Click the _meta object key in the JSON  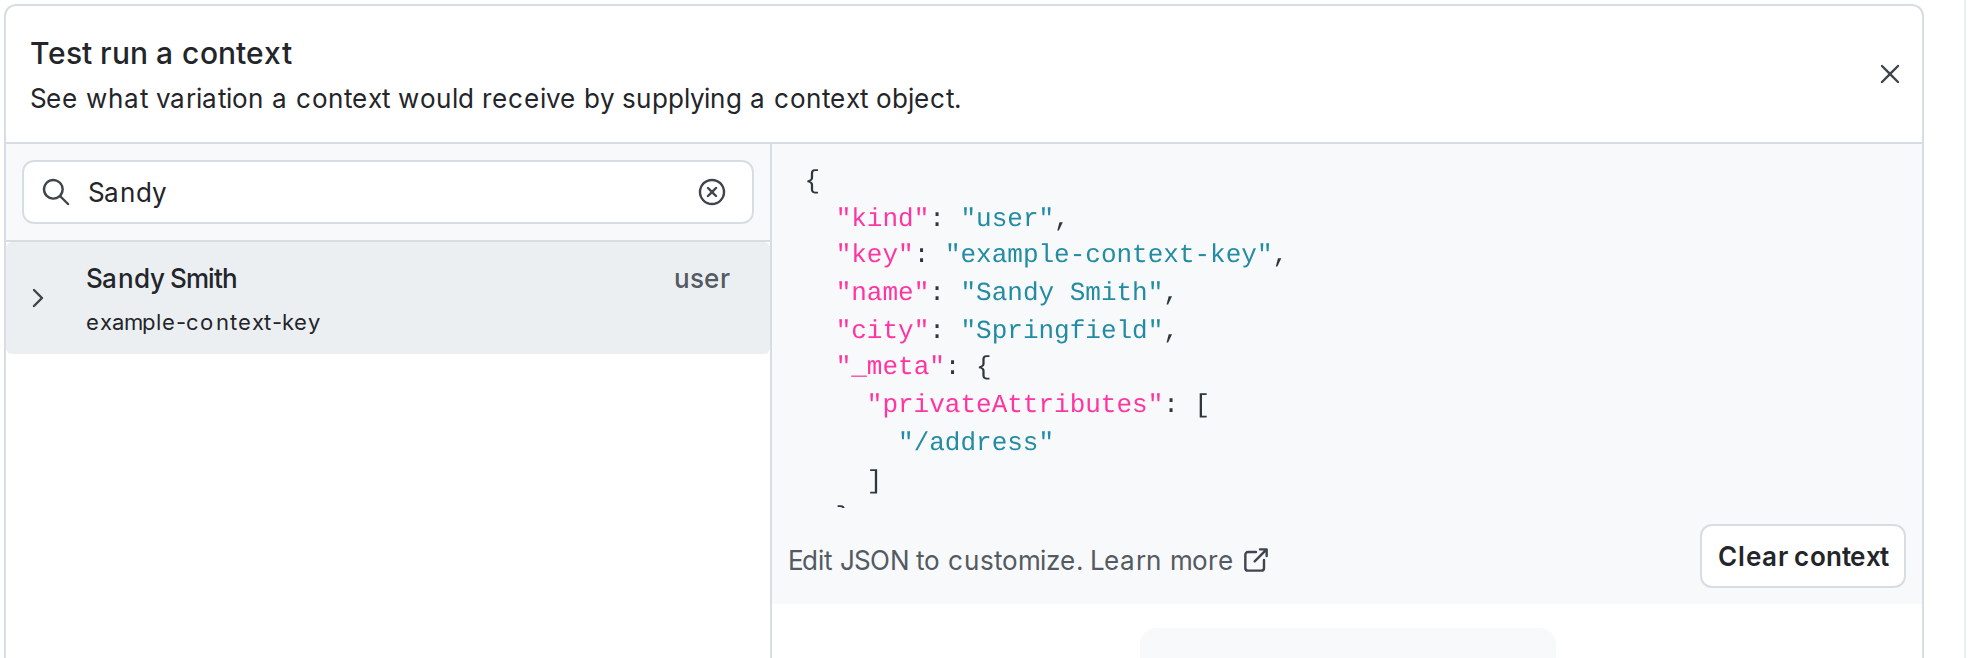point(886,366)
